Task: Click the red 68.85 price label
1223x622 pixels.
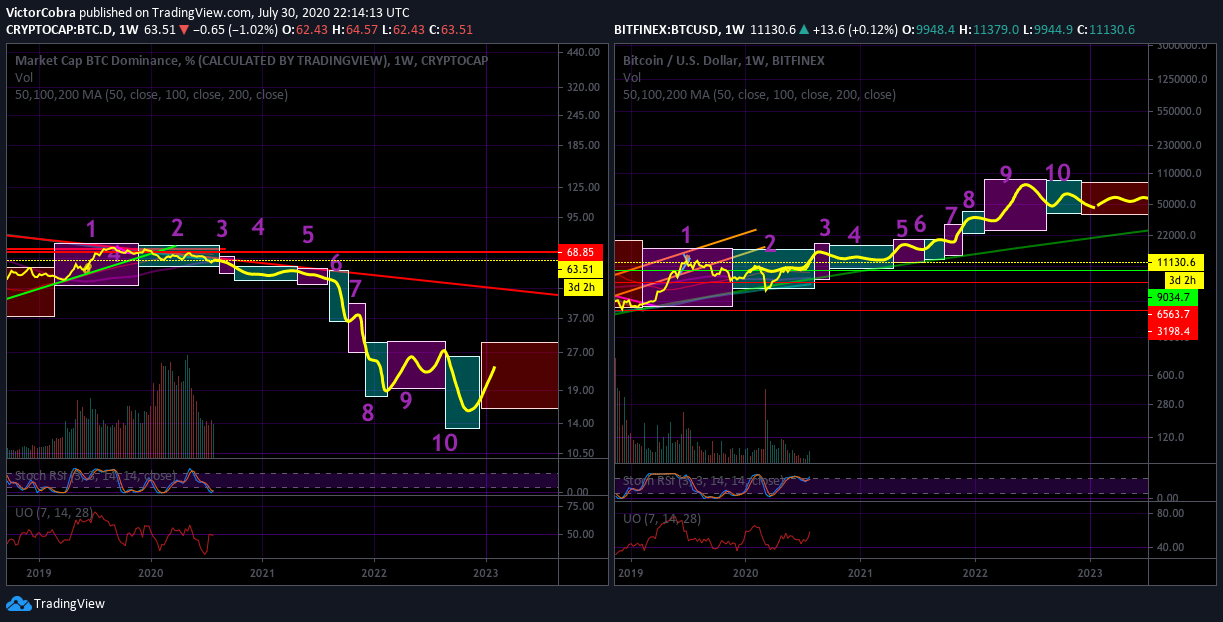Action: (581, 253)
